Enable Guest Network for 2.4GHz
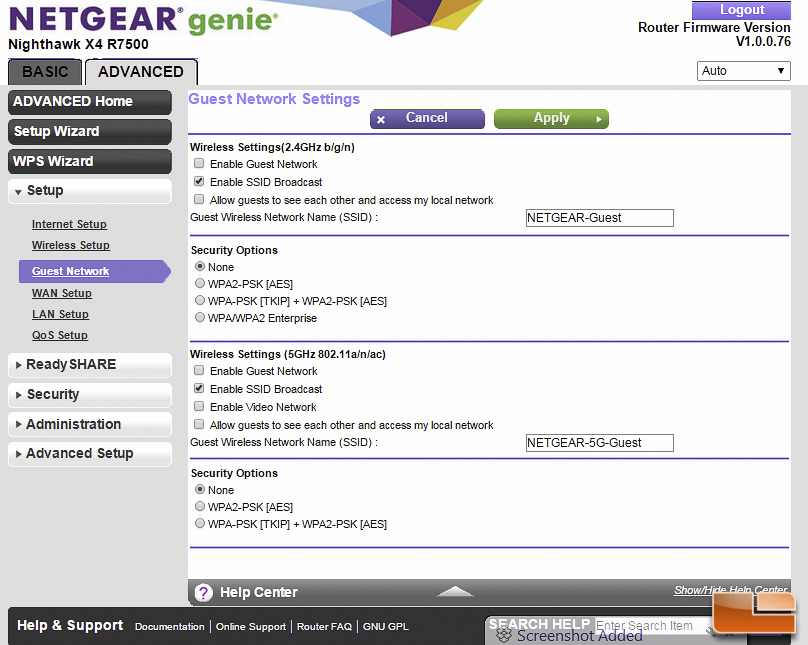The height and width of the screenshot is (645, 808). pyautogui.click(x=199, y=163)
